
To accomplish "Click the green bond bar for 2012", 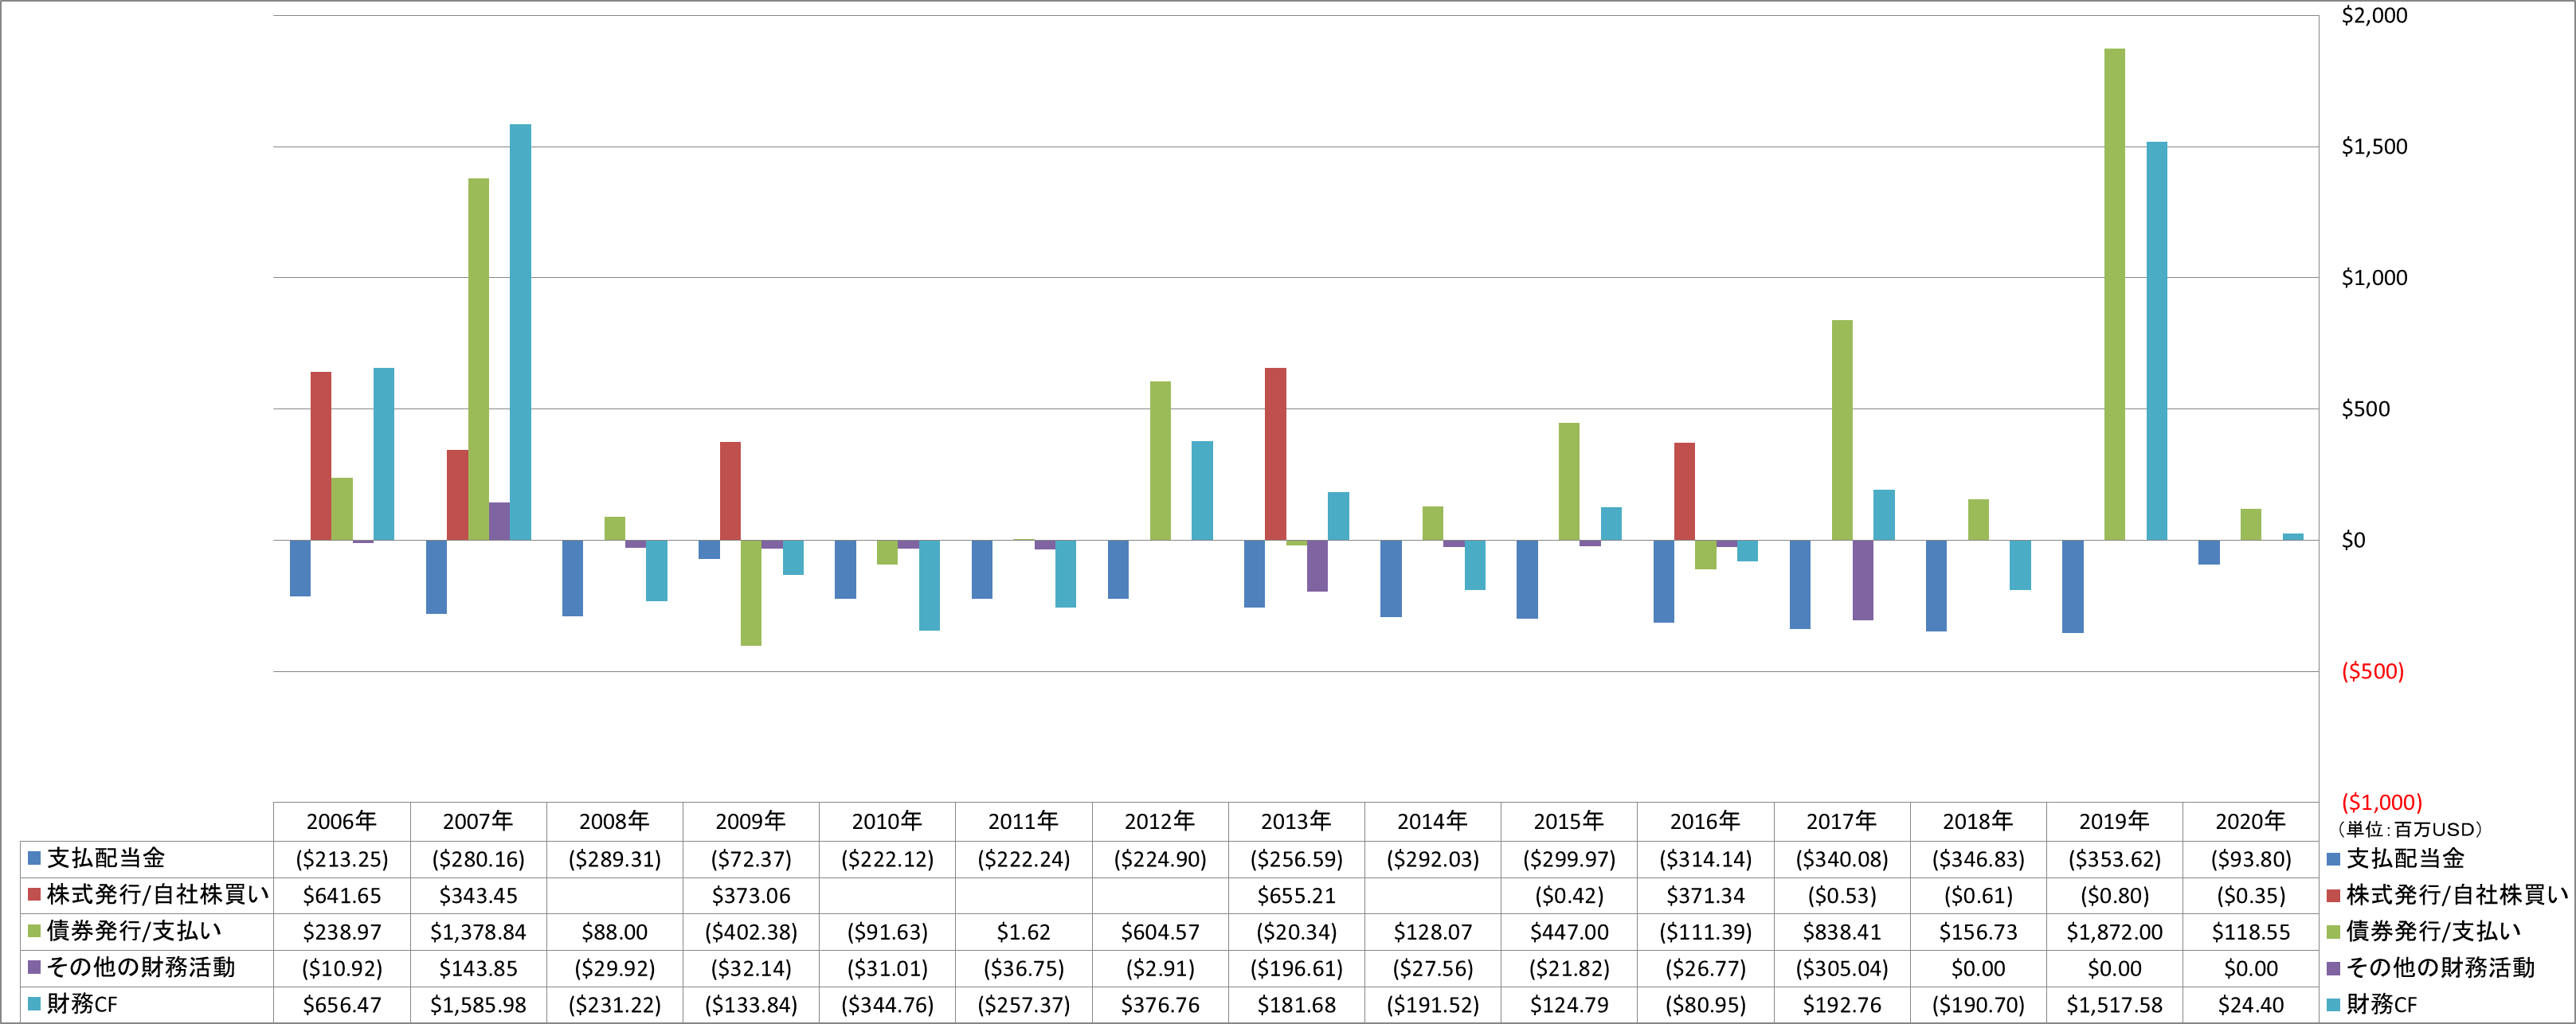I will click(x=1160, y=461).
